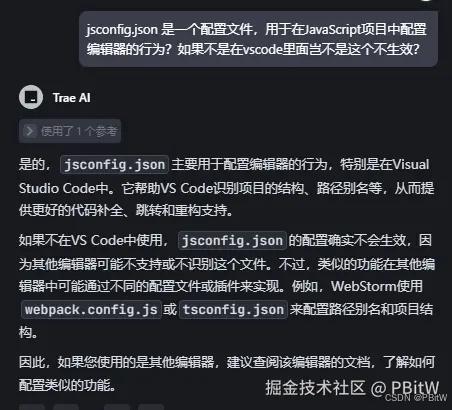Open the 使用了 1 个参考 reference chip

[70, 131]
